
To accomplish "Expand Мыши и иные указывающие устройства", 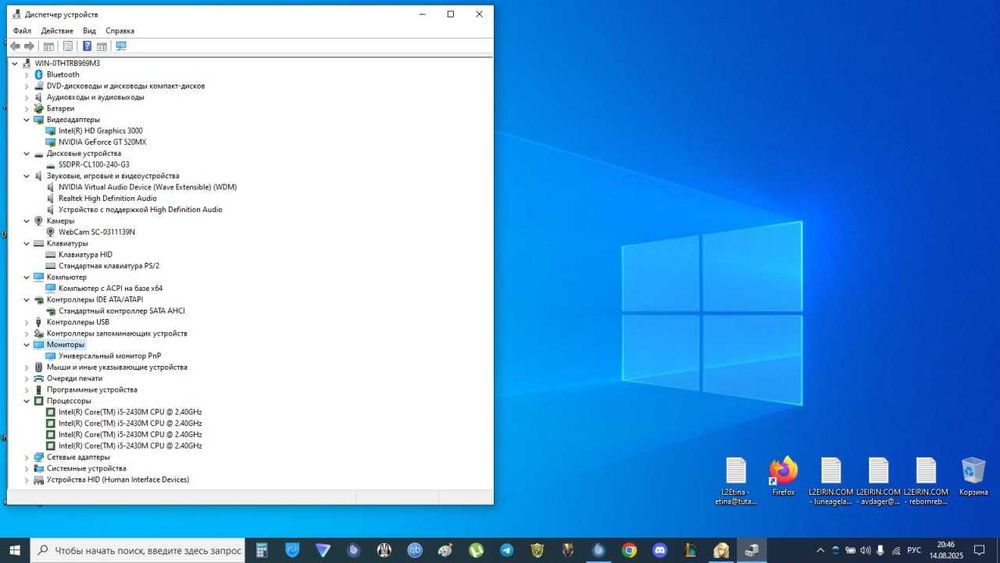I will pyautogui.click(x=27, y=367).
